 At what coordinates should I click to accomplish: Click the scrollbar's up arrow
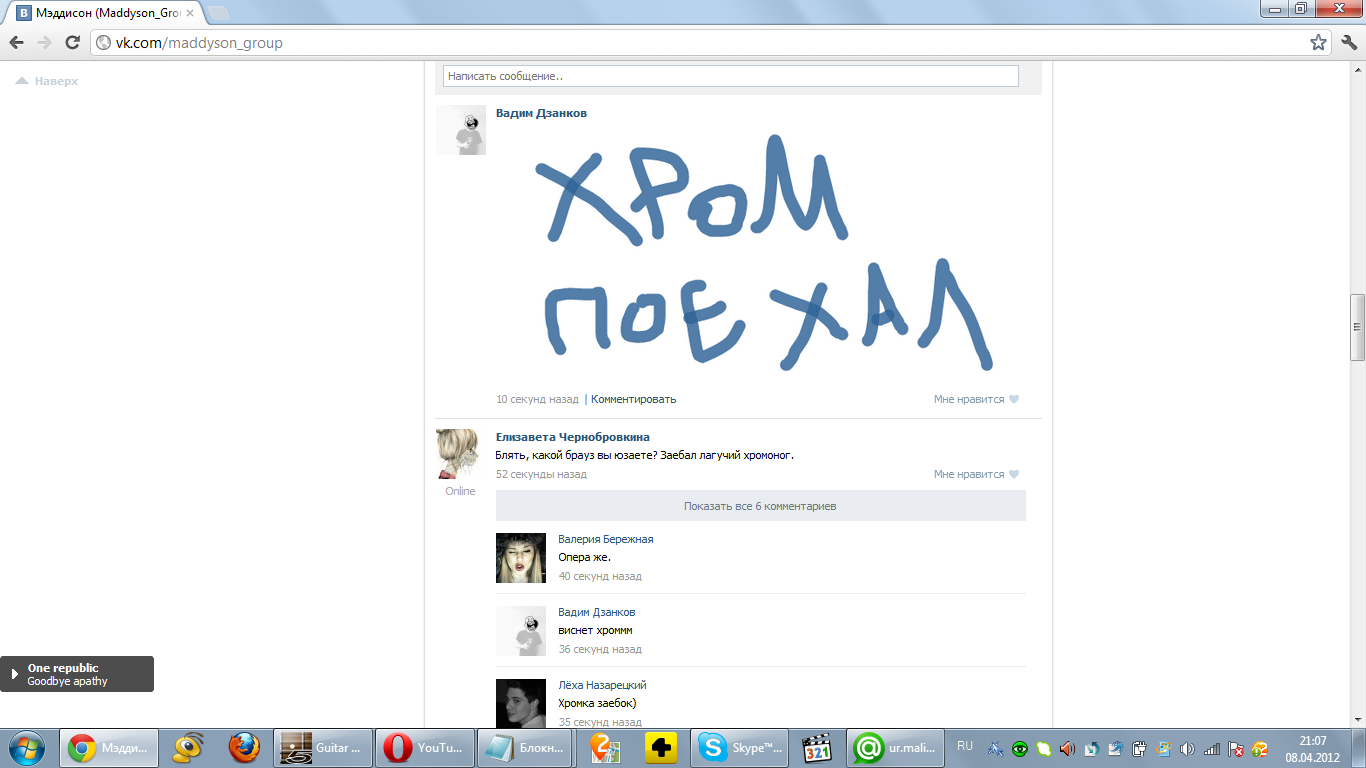(x=1357, y=67)
